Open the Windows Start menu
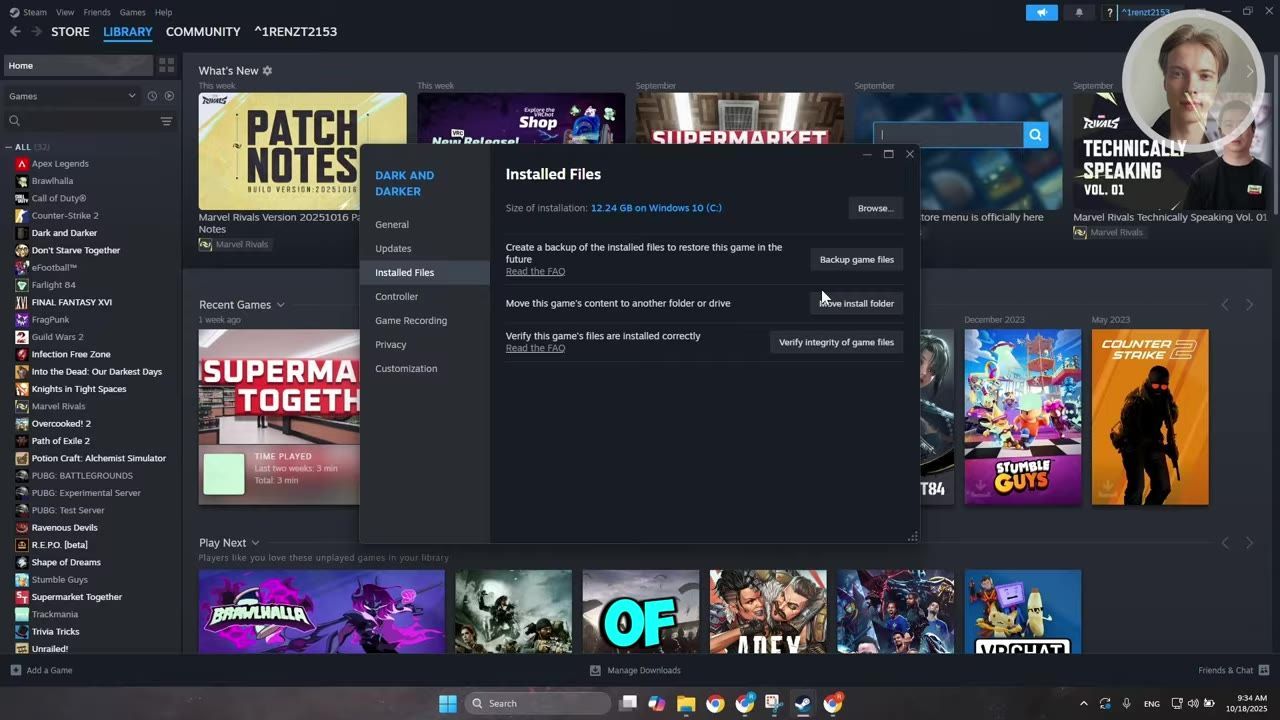Image resolution: width=1280 pixels, height=720 pixels. coord(448,703)
